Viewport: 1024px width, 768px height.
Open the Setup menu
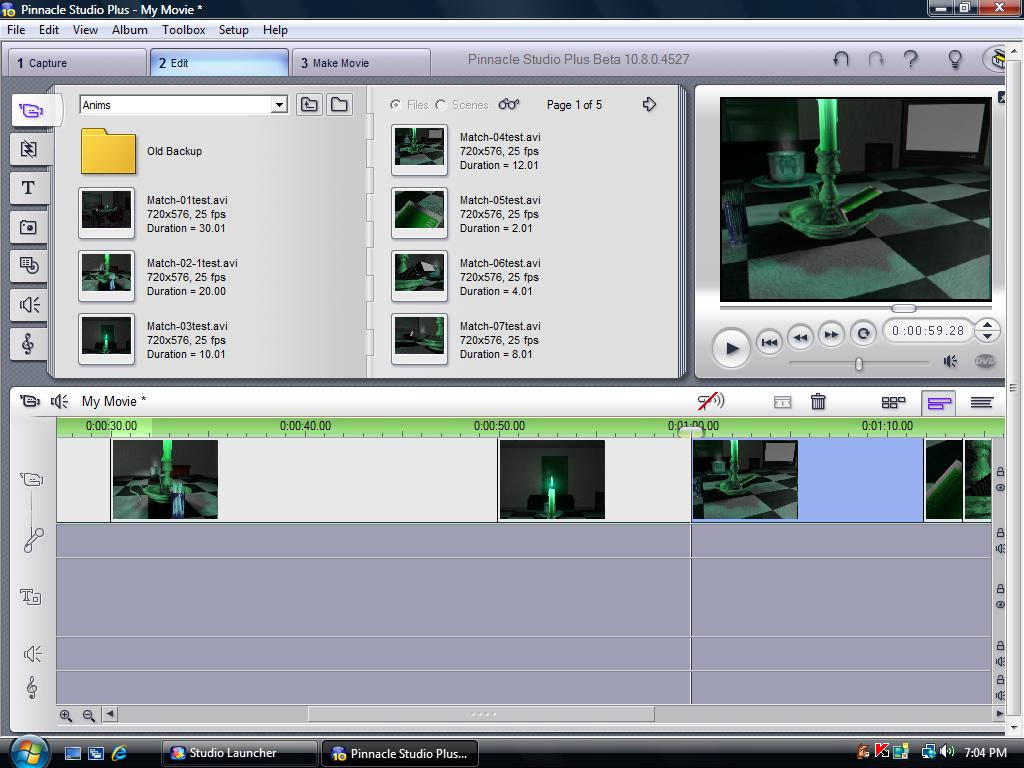[x=234, y=30]
